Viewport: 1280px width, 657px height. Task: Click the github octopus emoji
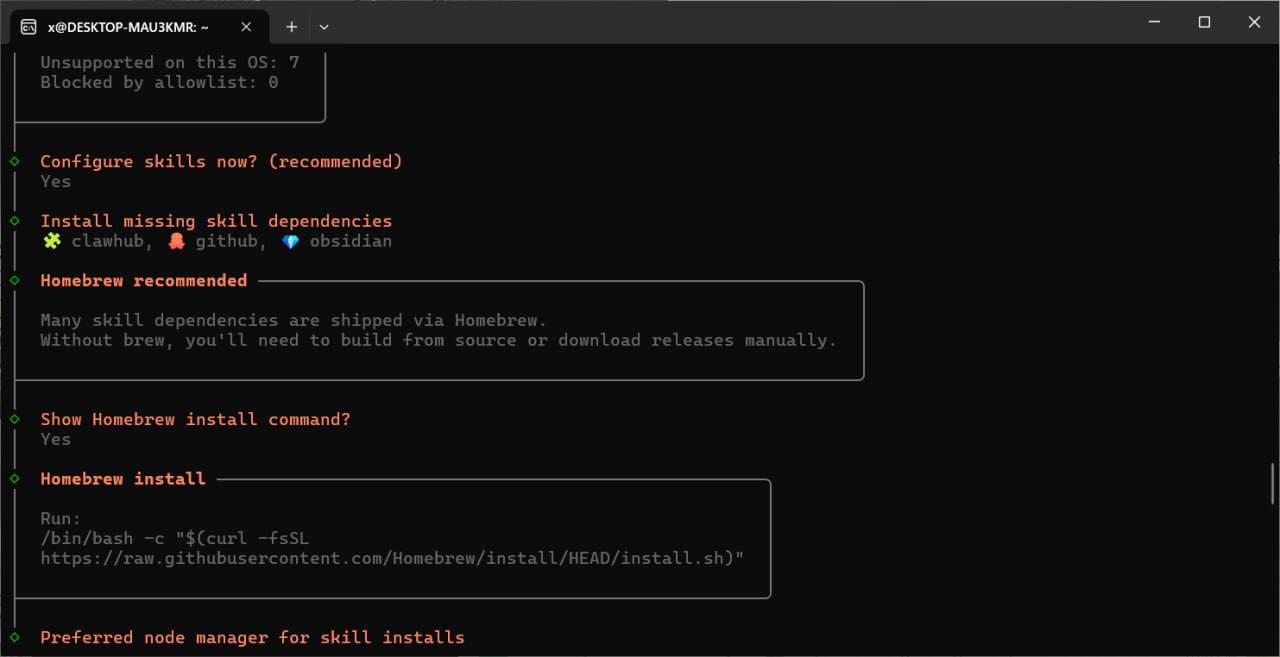pyautogui.click(x=176, y=241)
